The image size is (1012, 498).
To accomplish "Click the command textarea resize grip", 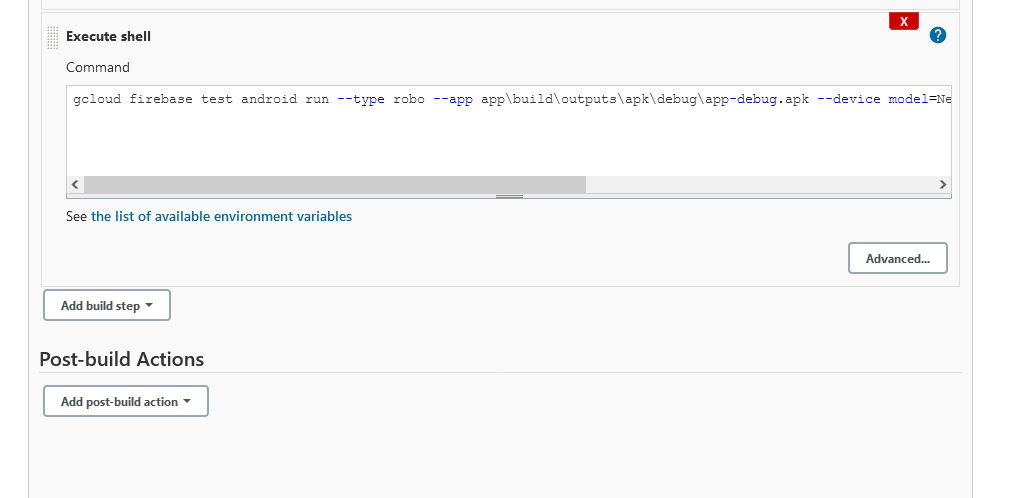I will [509, 196].
